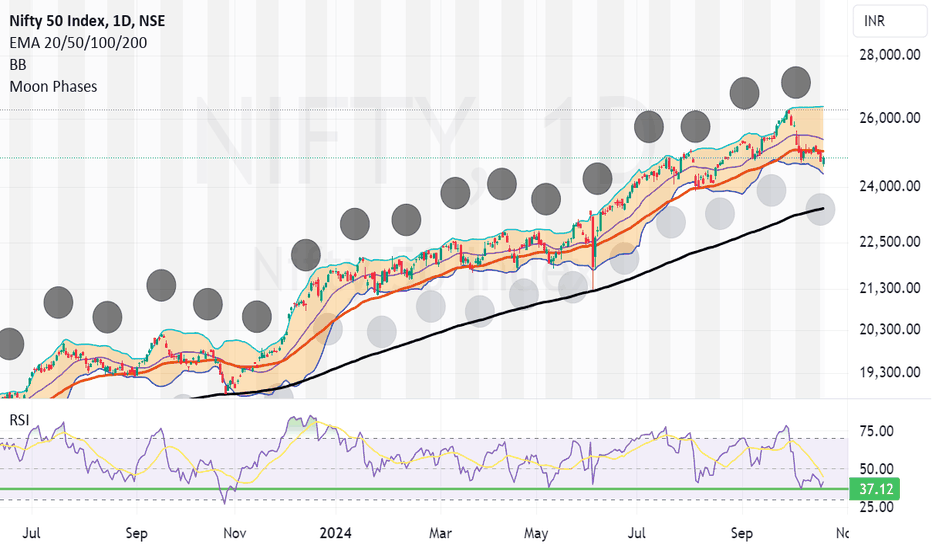Click the 50.00 RSI axis label
932x550 pixels.
point(877,469)
